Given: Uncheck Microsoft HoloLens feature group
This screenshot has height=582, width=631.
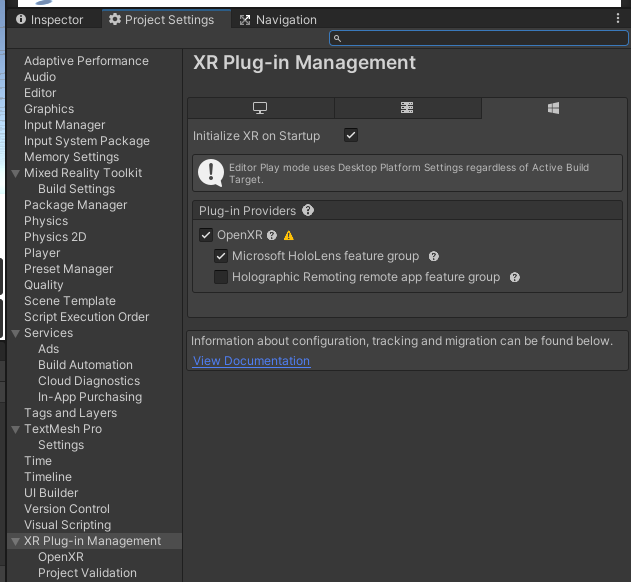Looking at the screenshot, I should coord(221,256).
